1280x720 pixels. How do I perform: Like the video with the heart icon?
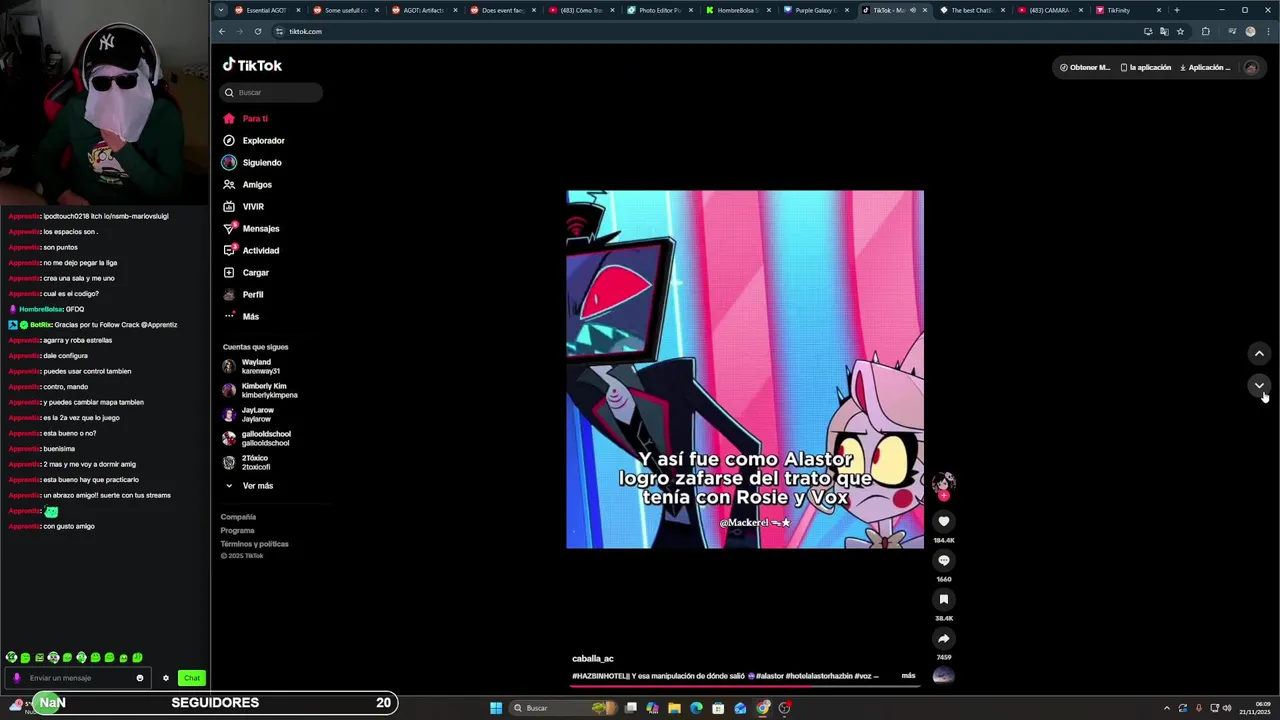(943, 521)
